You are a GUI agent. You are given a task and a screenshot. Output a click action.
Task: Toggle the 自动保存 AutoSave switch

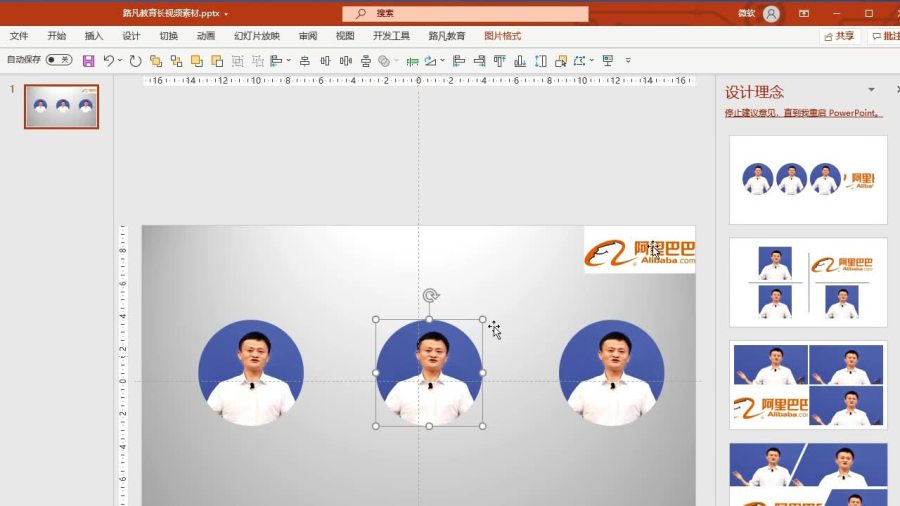59,60
